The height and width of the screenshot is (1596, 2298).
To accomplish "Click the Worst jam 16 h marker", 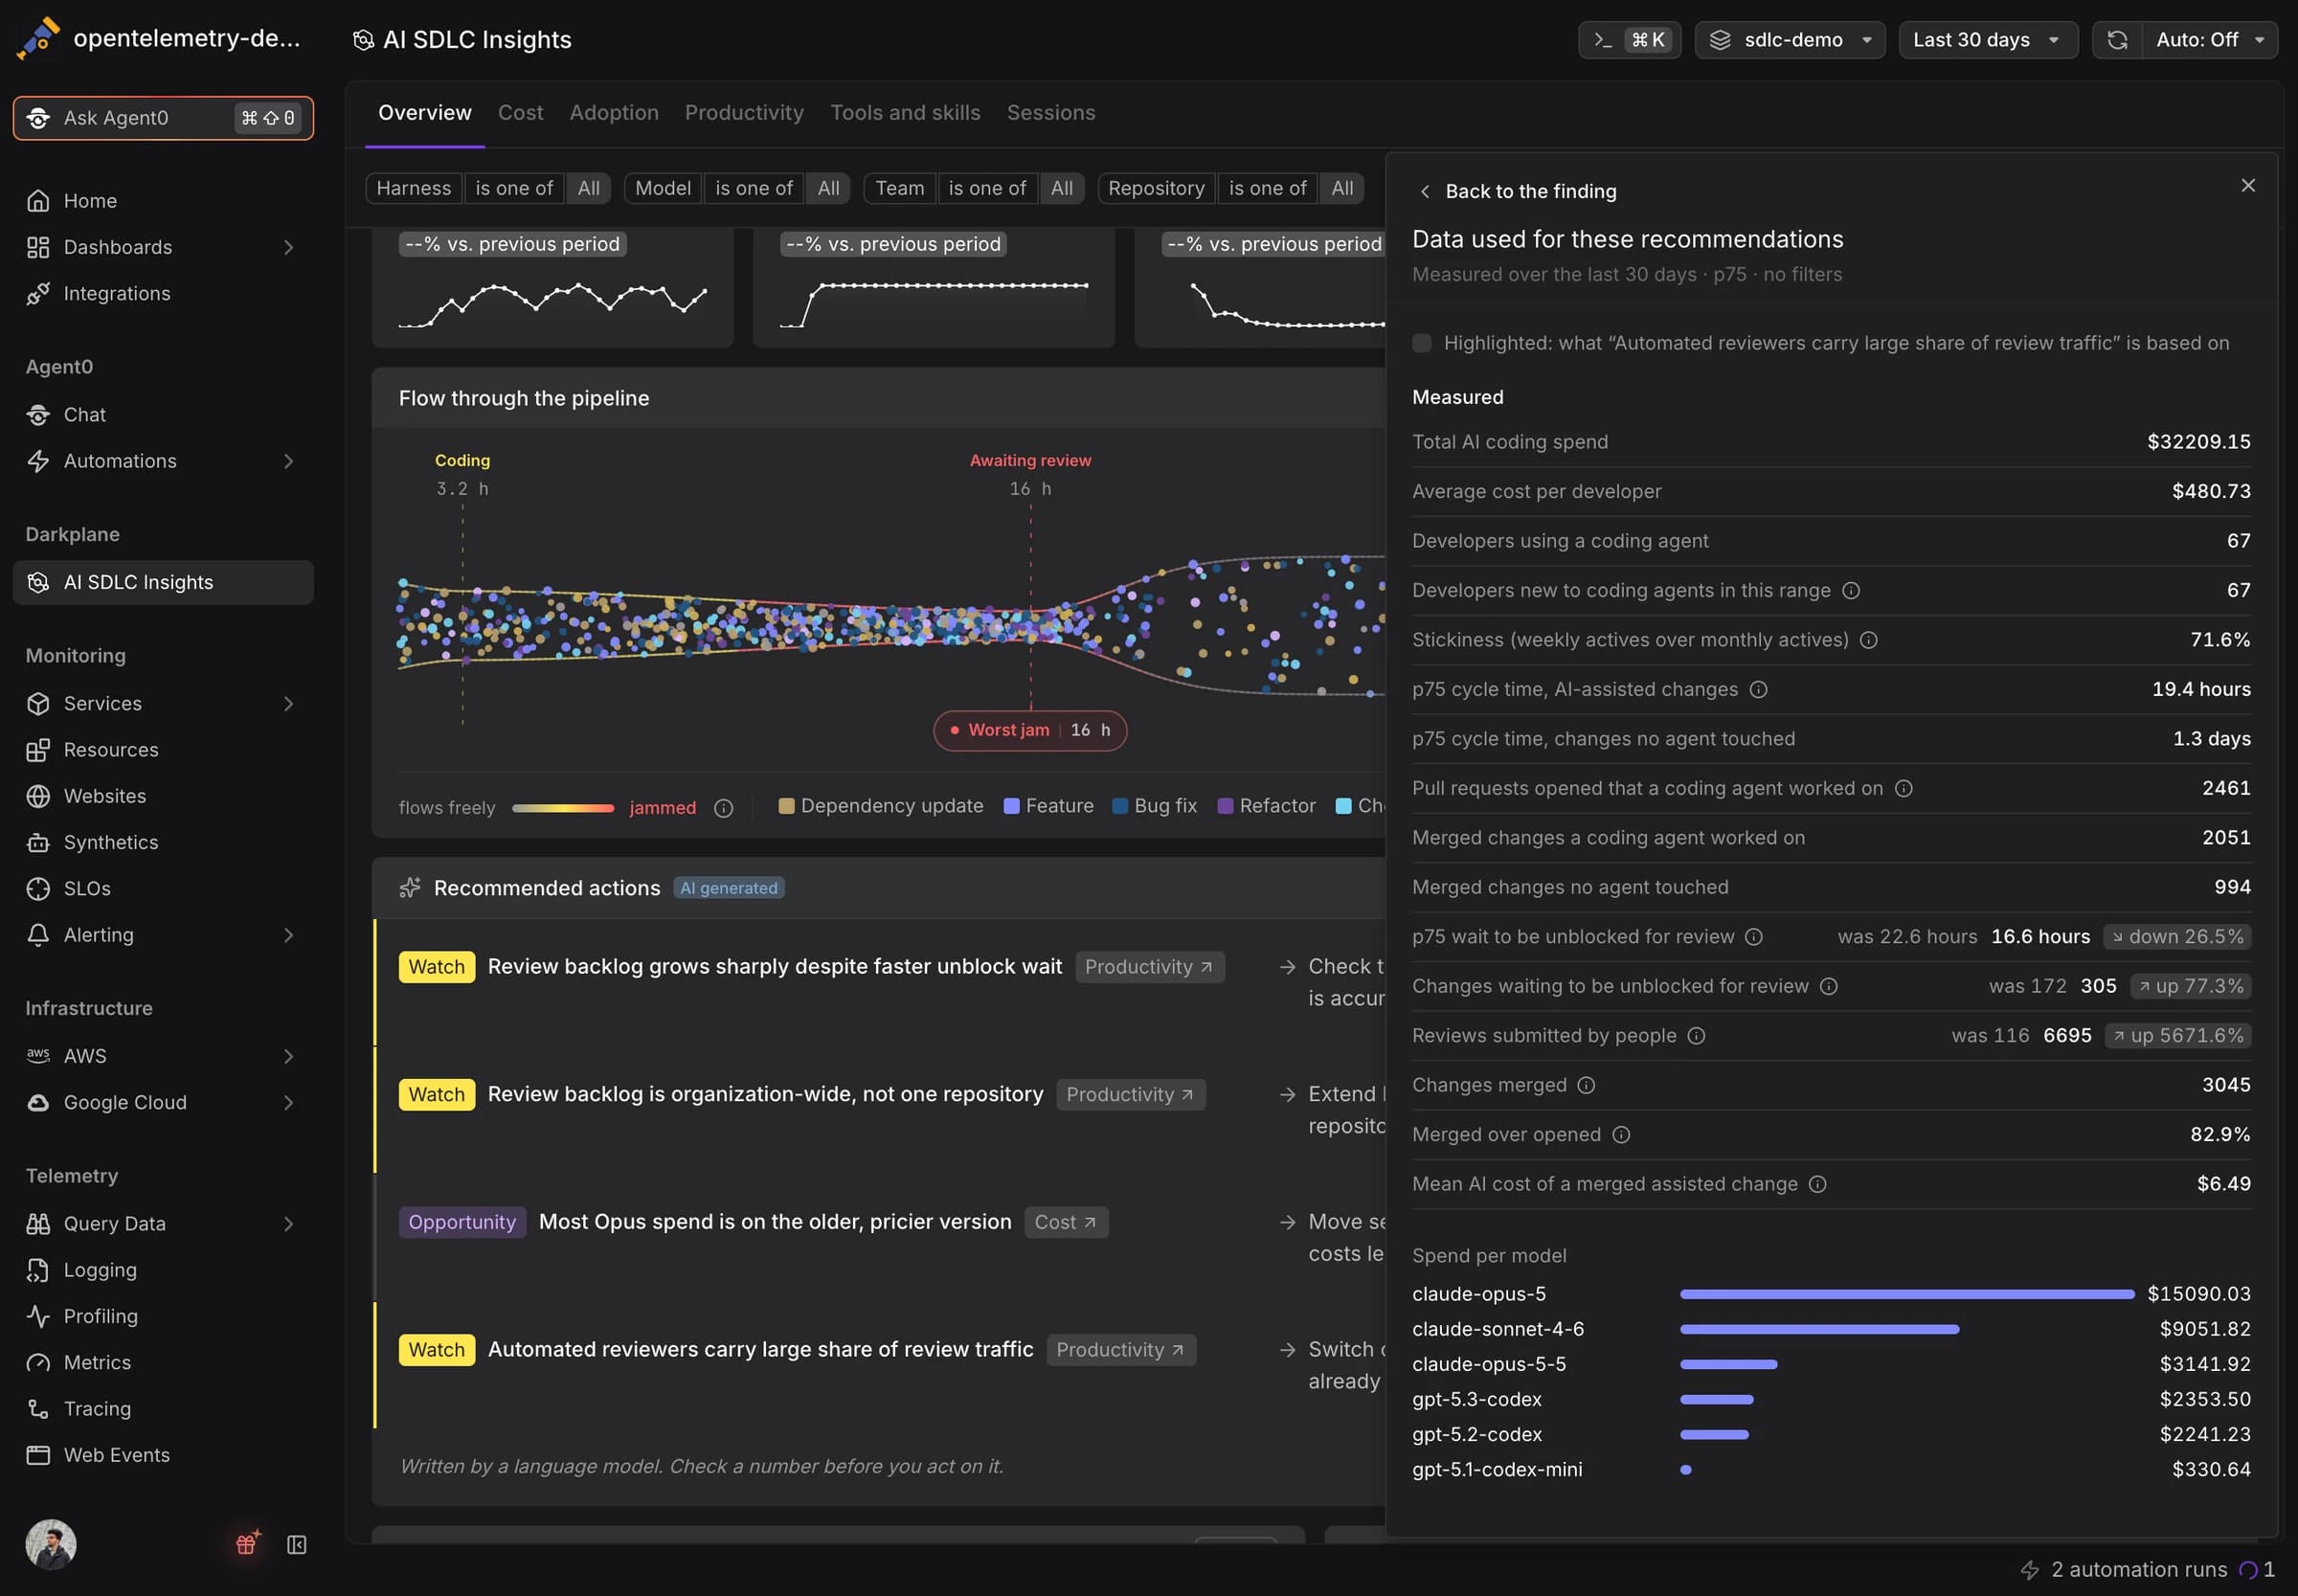I will (1030, 731).
